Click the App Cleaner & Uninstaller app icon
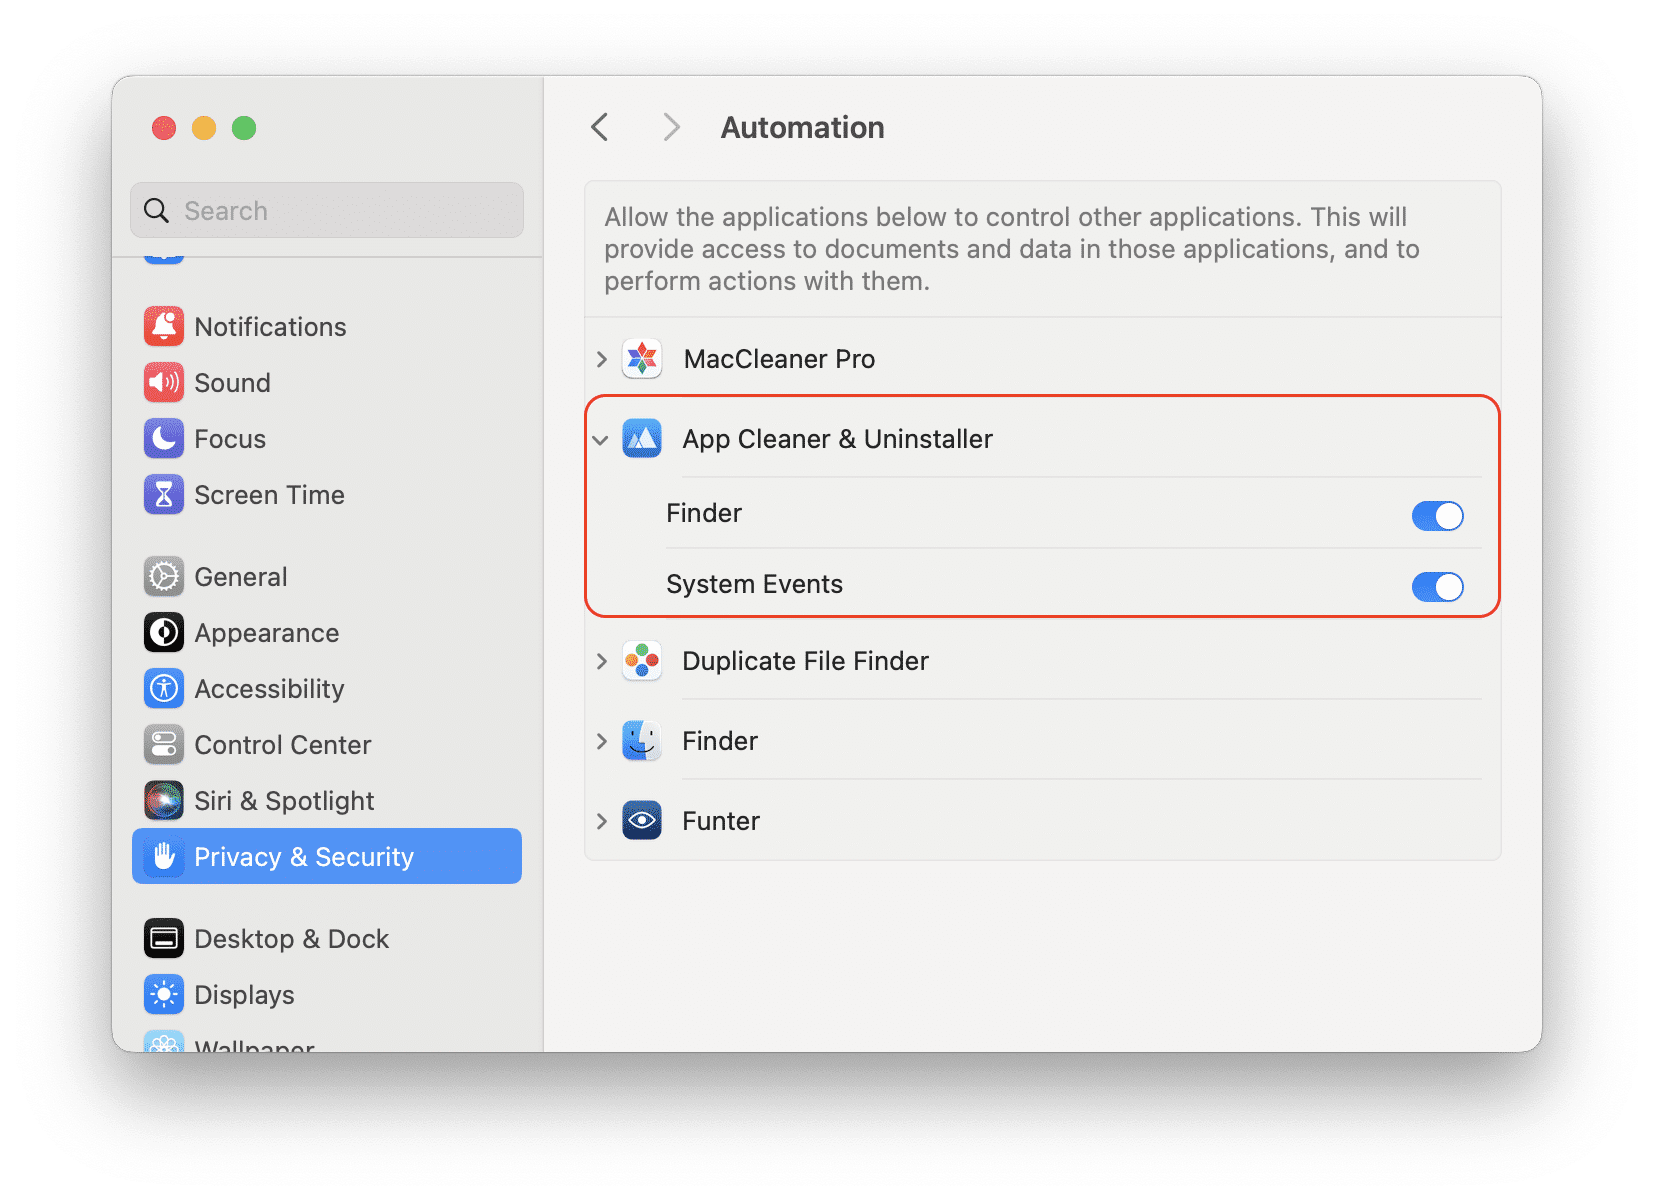Viewport: 1654px width, 1200px height. coord(641,438)
